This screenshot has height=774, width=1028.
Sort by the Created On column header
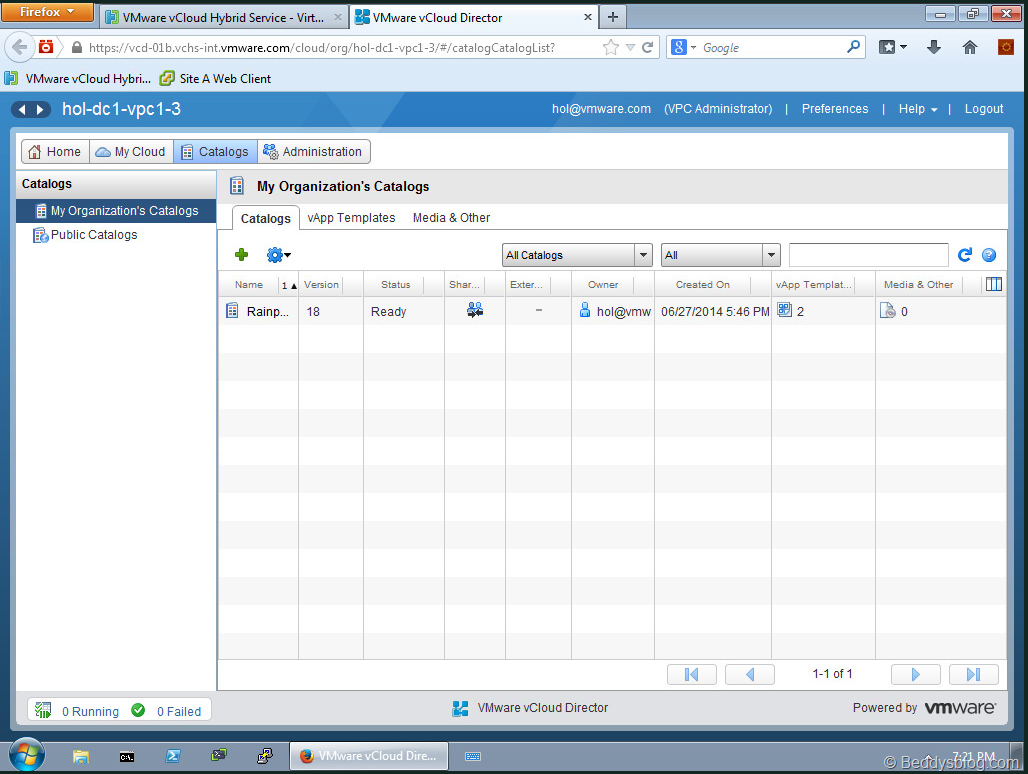[x=703, y=284]
